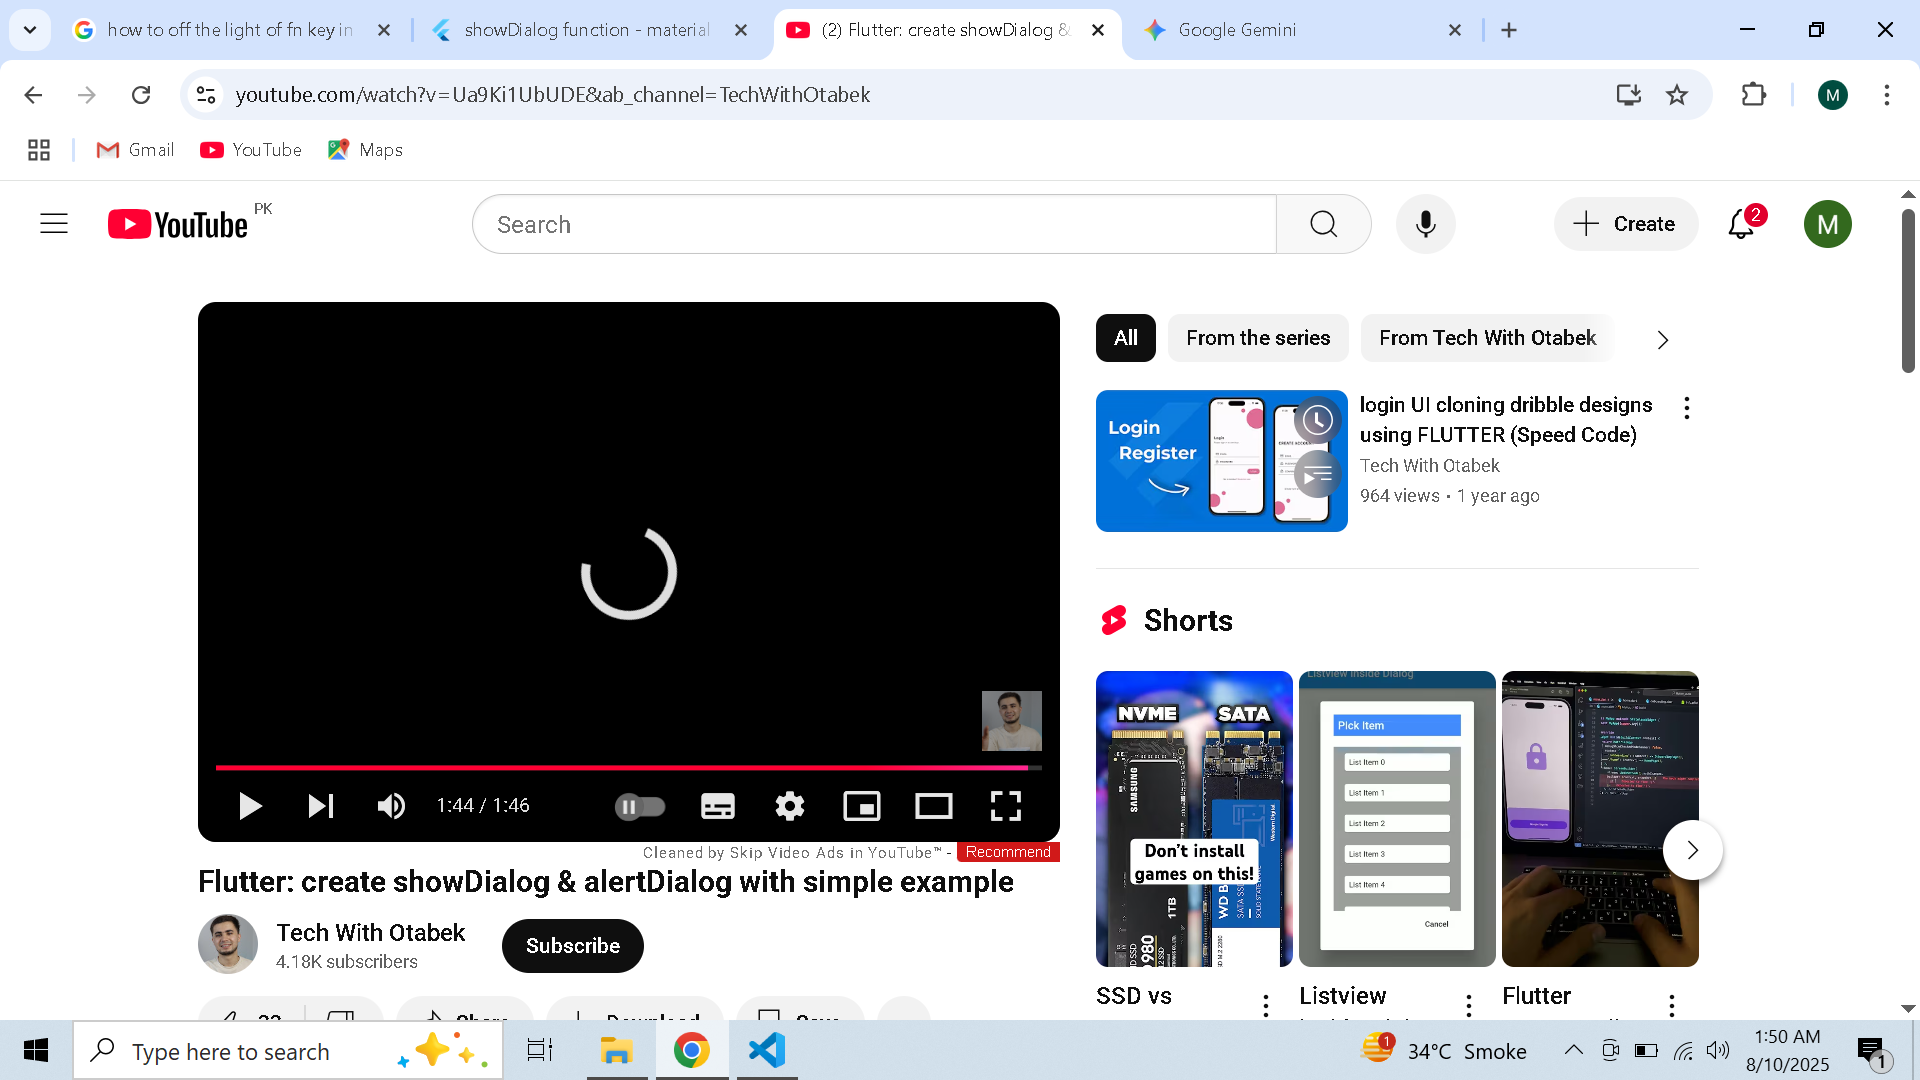Open the YouTube guide hamburger menu
The height and width of the screenshot is (1080, 1920).
point(54,224)
